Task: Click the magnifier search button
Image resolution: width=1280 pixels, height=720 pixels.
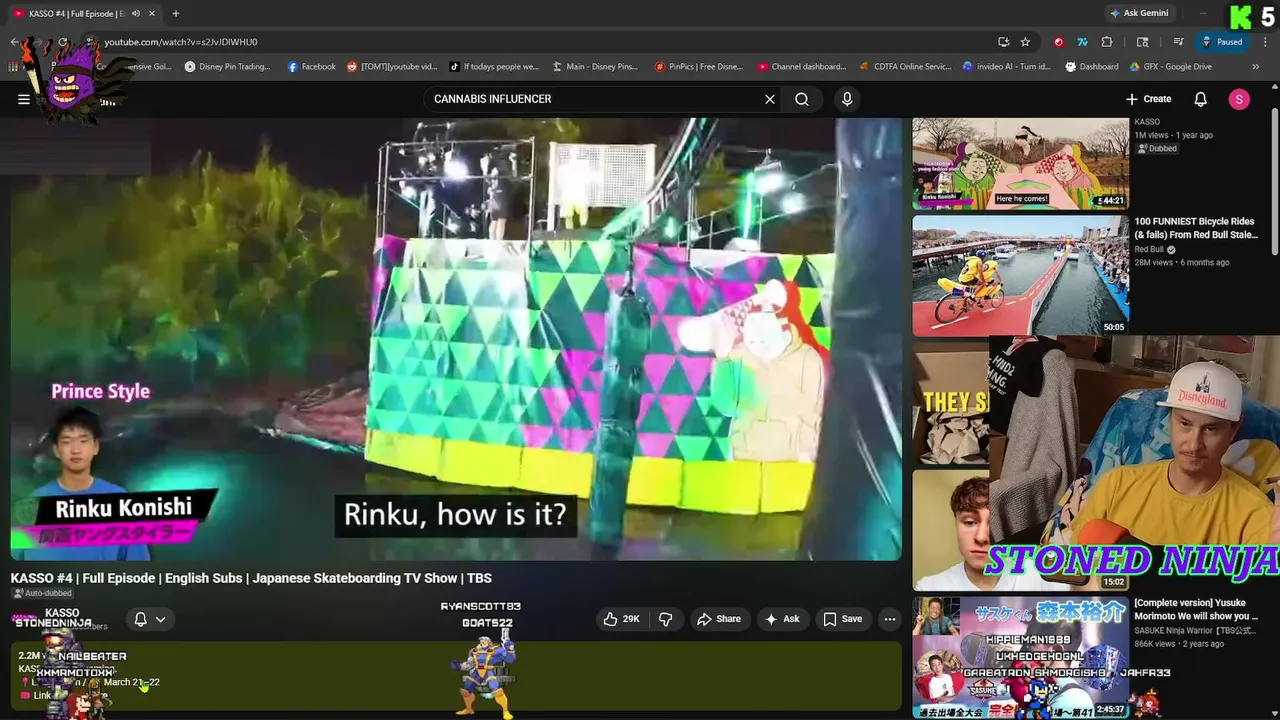Action: point(802,99)
